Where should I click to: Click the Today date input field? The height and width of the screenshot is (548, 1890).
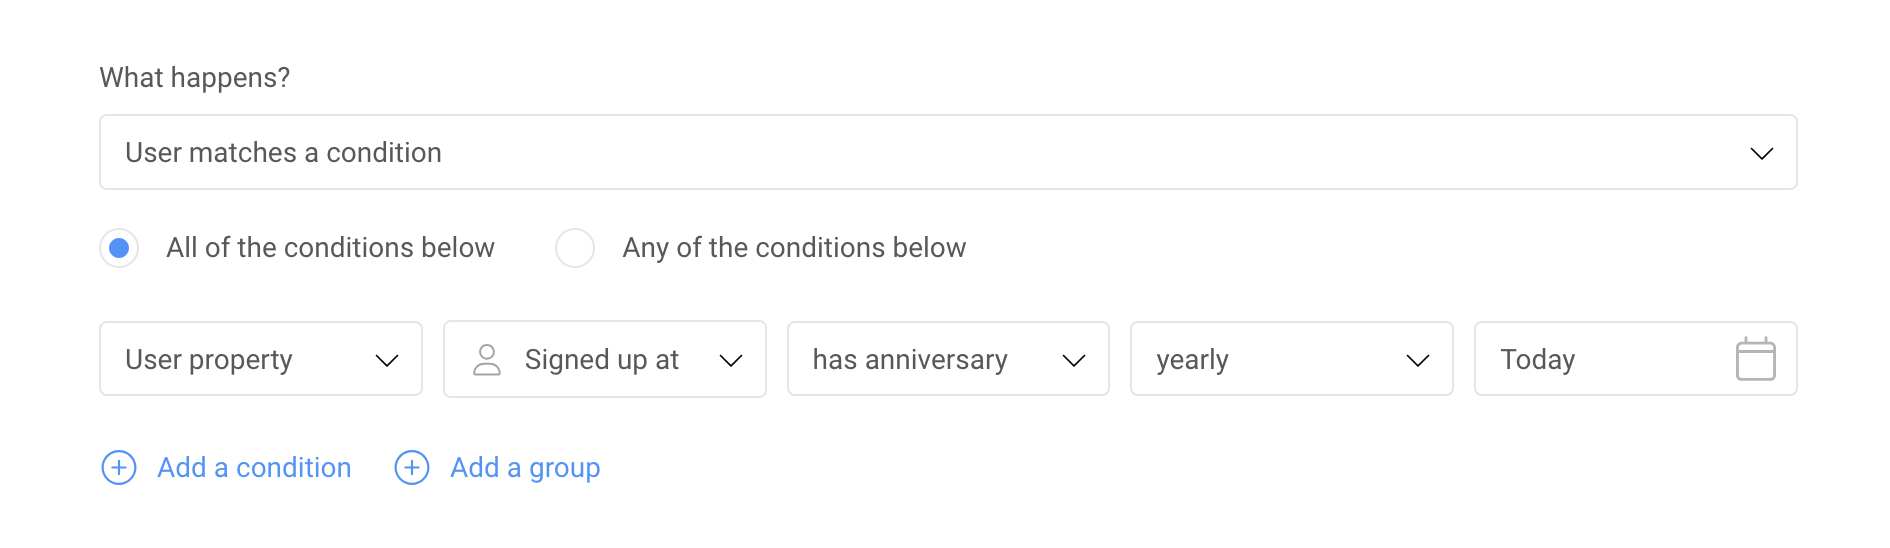1635,359
